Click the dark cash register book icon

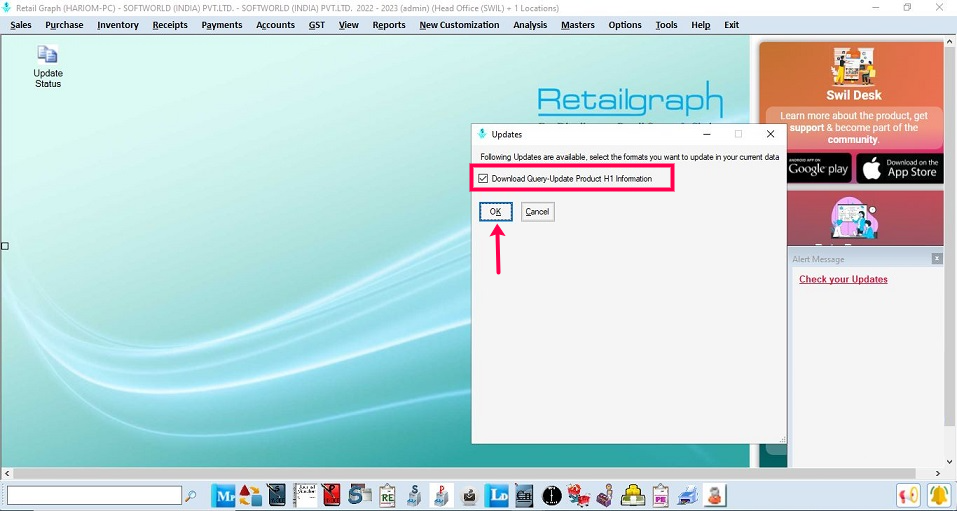point(524,495)
